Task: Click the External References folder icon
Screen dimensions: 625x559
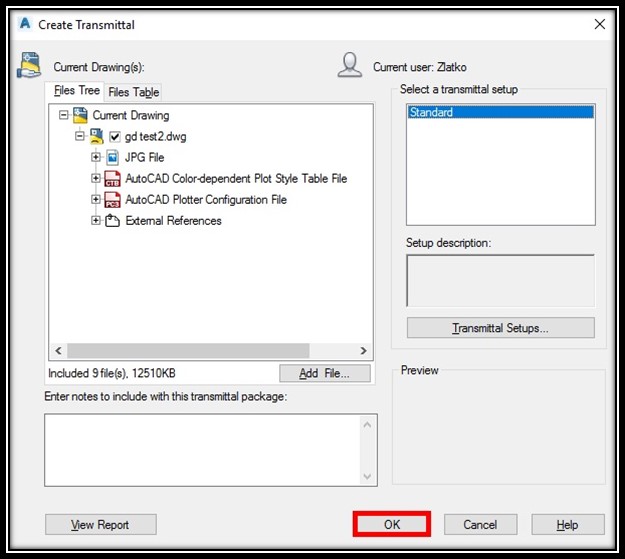Action: pyautogui.click(x=112, y=220)
